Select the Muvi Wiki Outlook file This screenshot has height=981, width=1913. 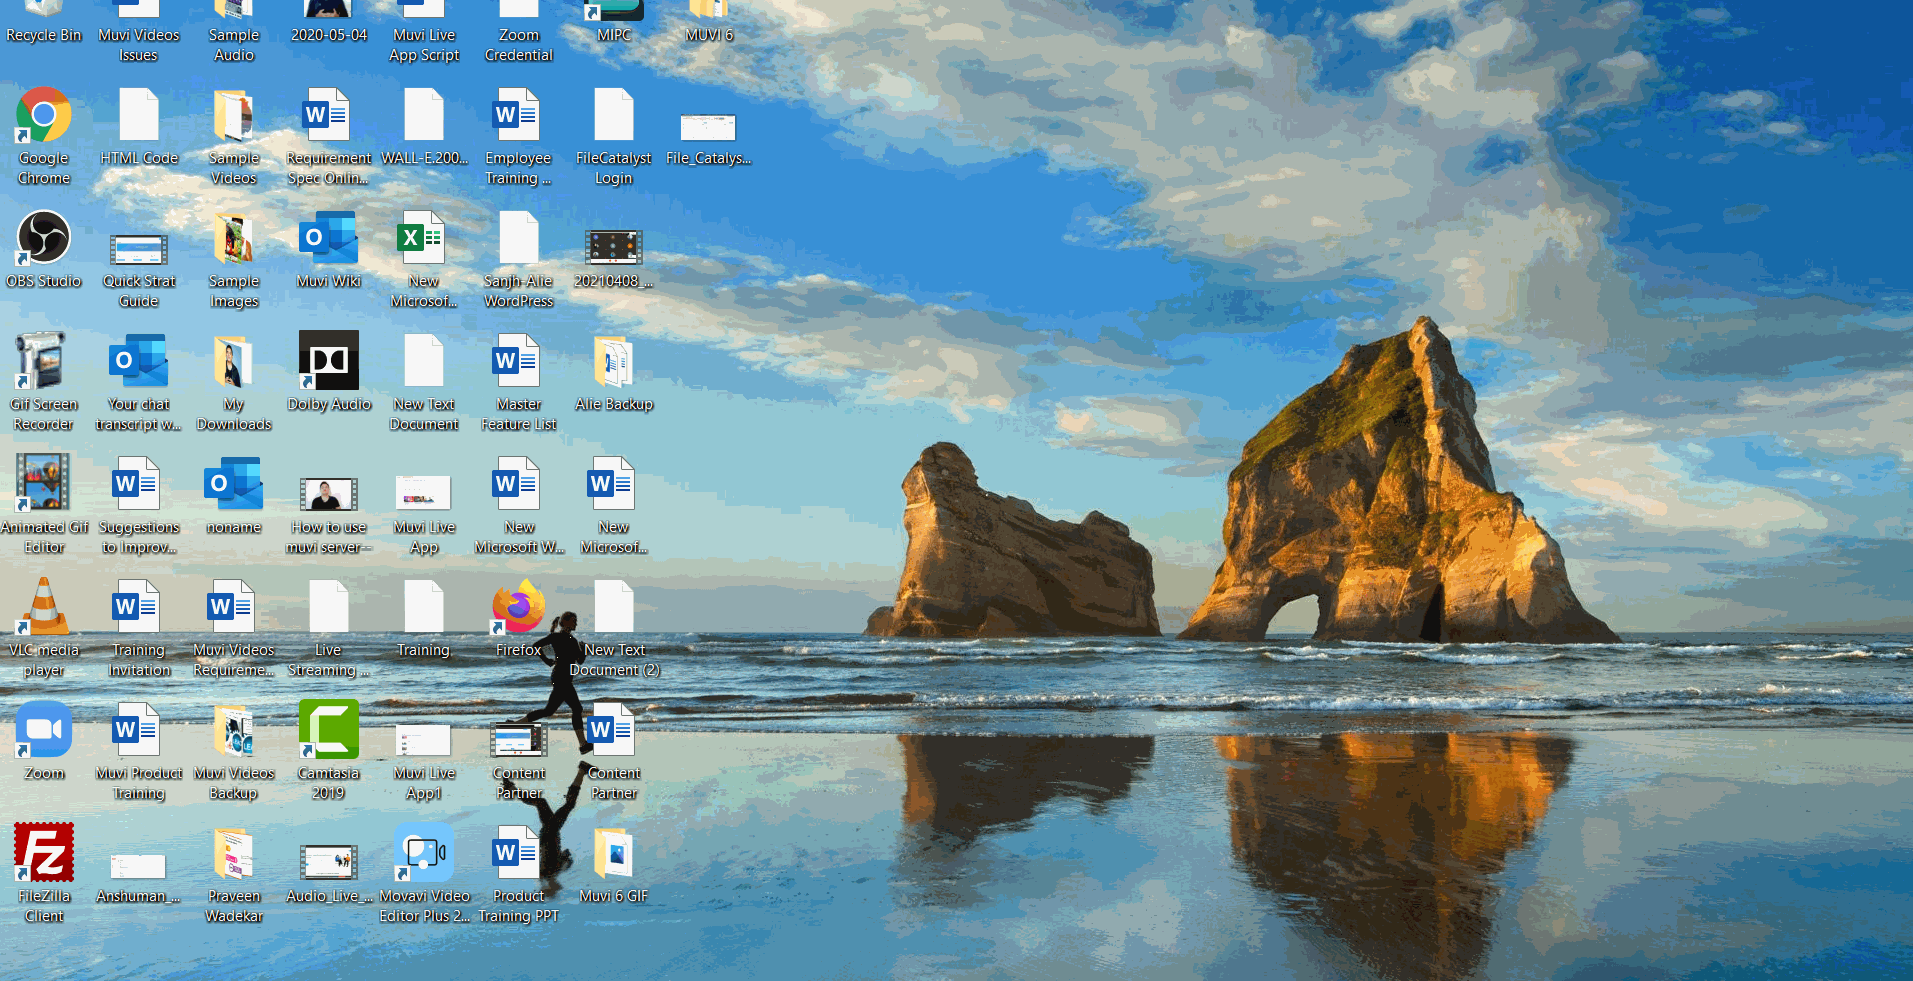tap(329, 249)
